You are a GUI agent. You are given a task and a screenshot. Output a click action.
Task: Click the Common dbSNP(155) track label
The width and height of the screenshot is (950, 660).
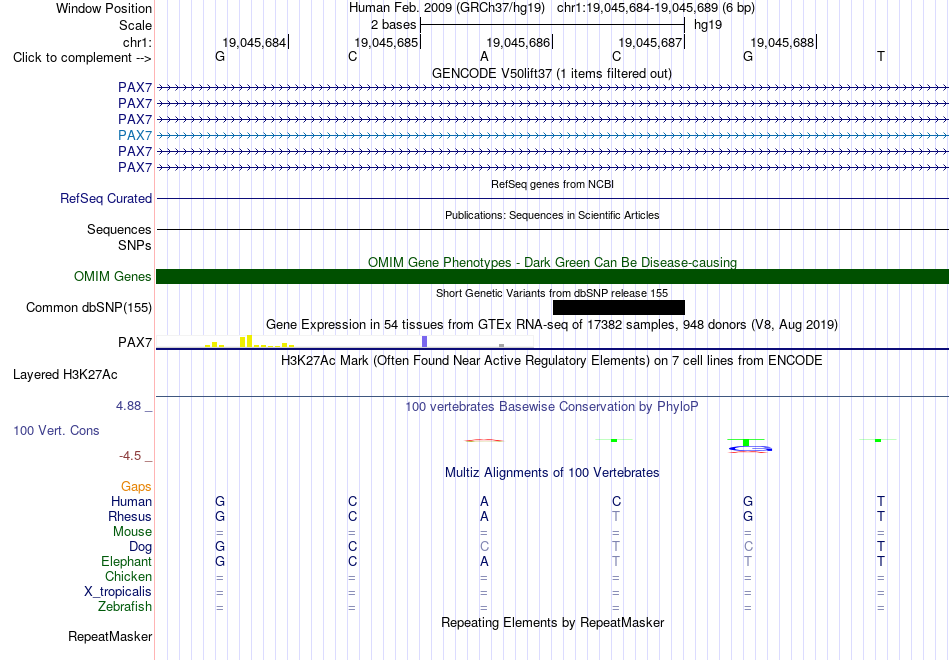[88, 308]
